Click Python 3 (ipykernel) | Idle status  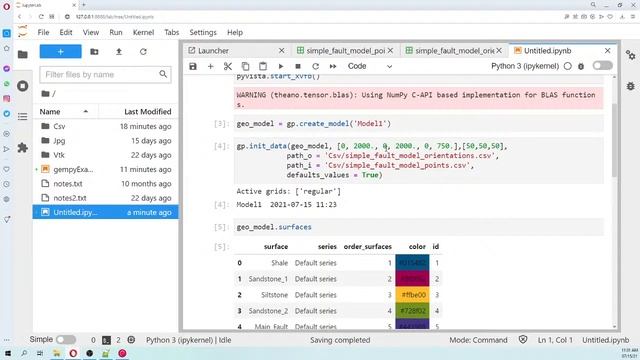(x=188, y=340)
